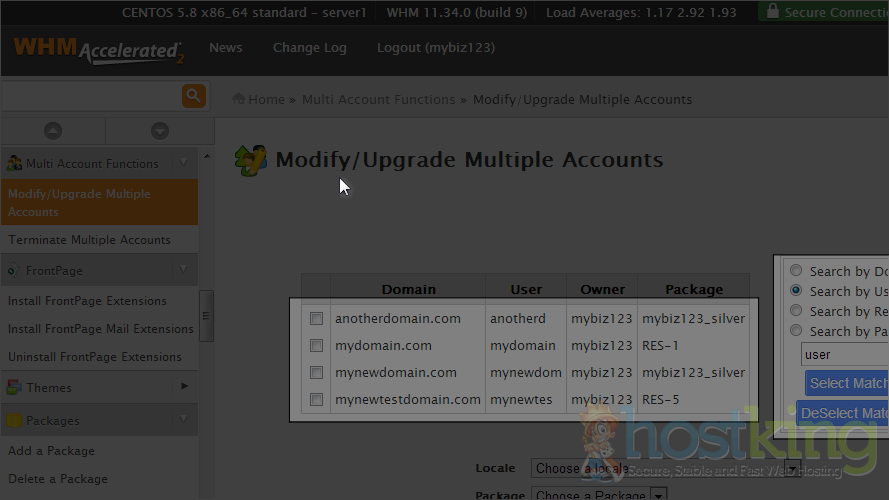Click the Themes section icon
Image resolution: width=889 pixels, height=500 pixels.
[14, 387]
